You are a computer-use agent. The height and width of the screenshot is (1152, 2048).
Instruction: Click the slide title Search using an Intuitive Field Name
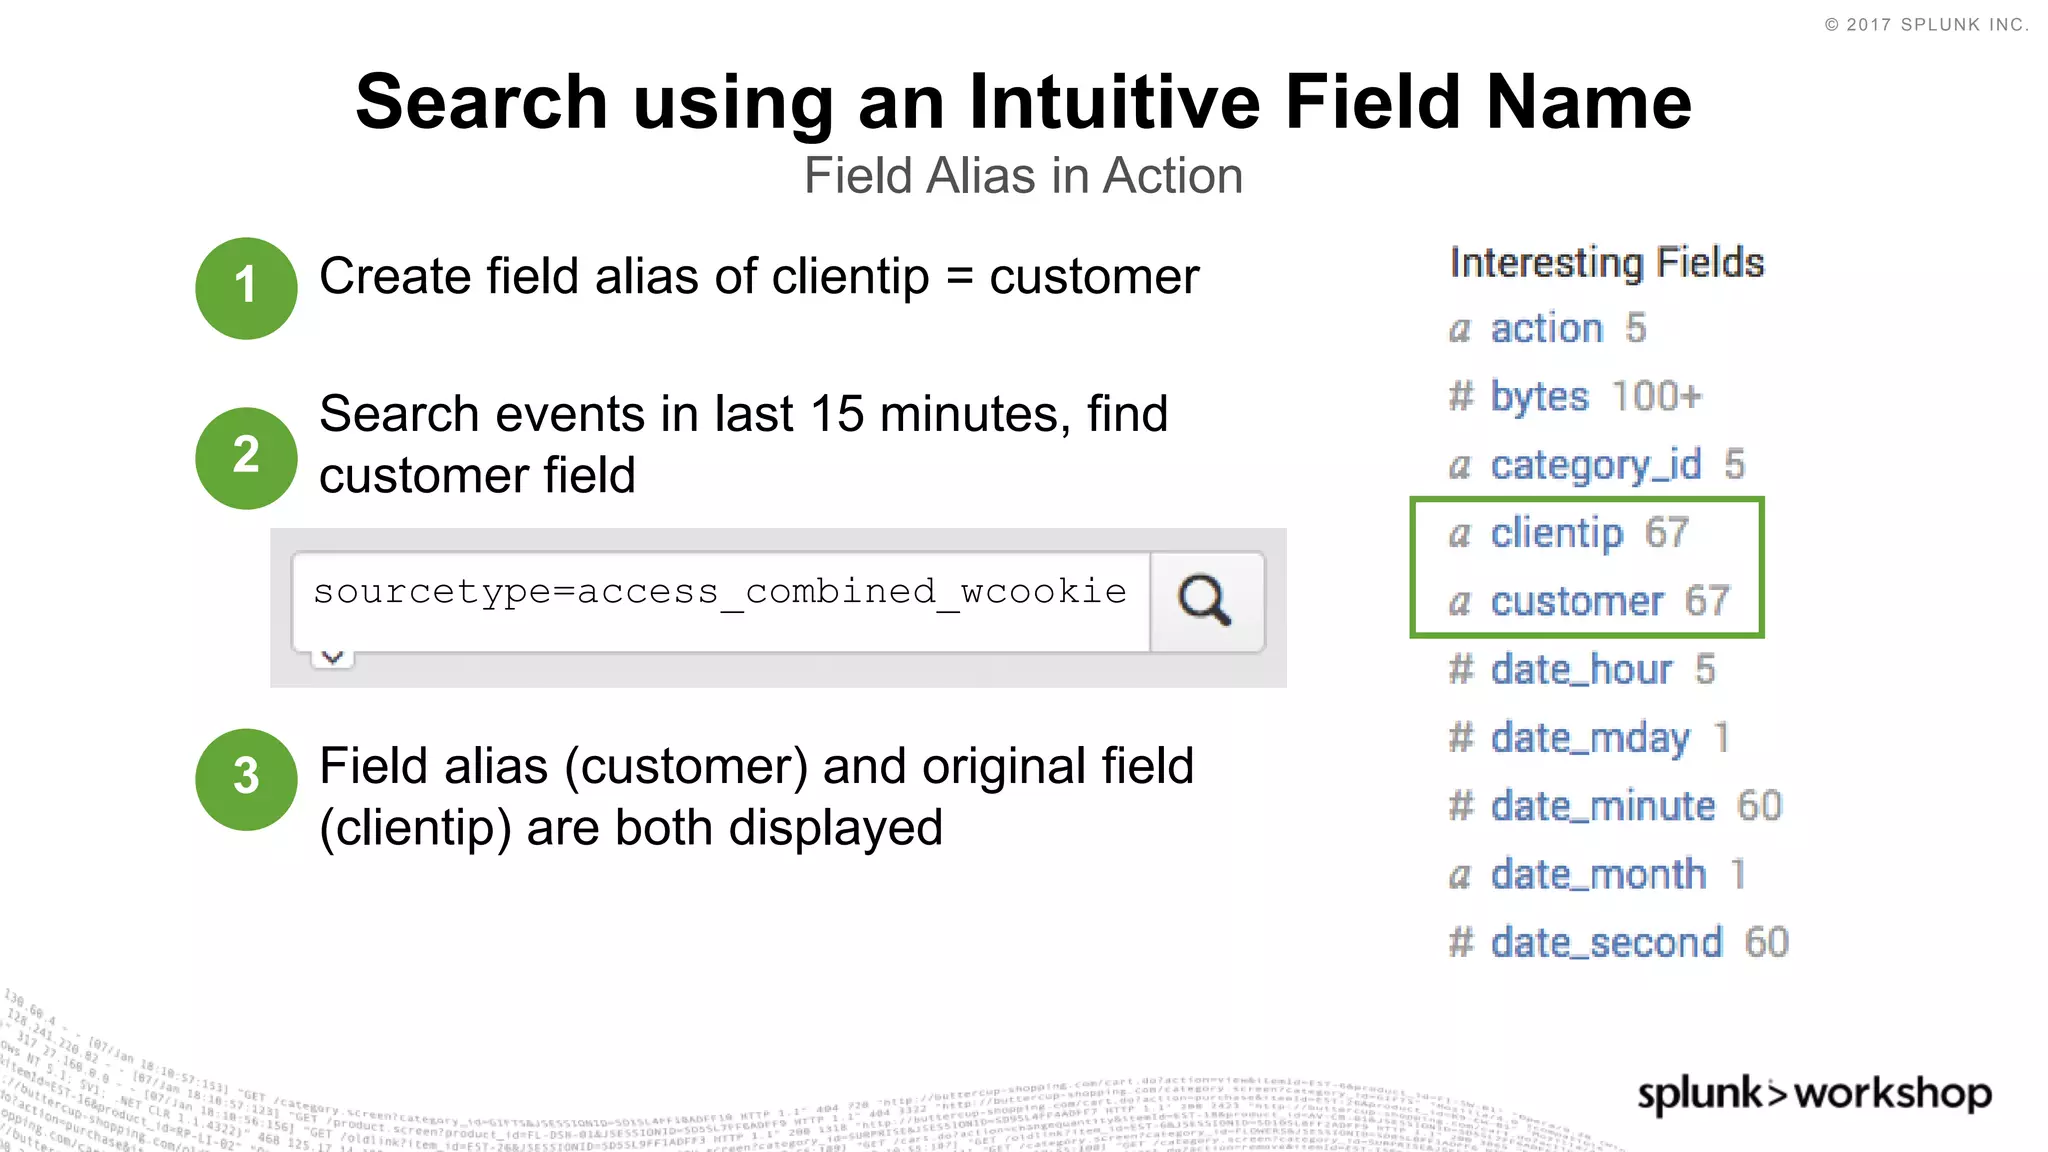pyautogui.click(x=1024, y=101)
